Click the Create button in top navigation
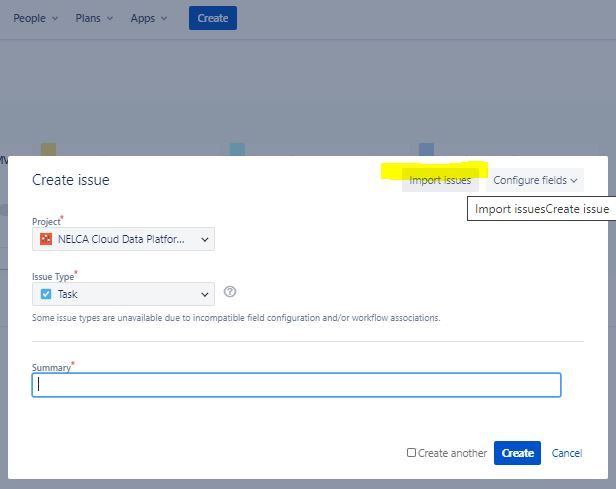Image resolution: width=616 pixels, height=489 pixels. point(213,18)
